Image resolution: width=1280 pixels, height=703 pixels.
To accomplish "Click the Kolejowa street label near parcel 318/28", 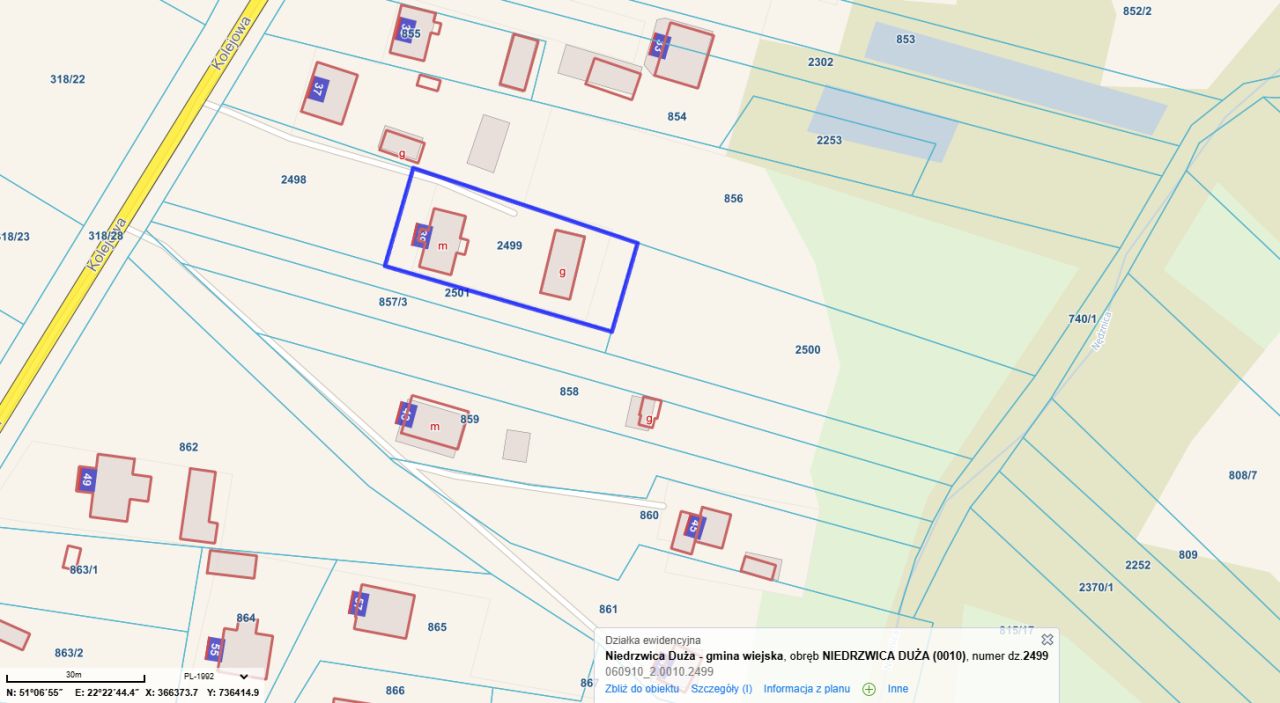I will (106, 245).
